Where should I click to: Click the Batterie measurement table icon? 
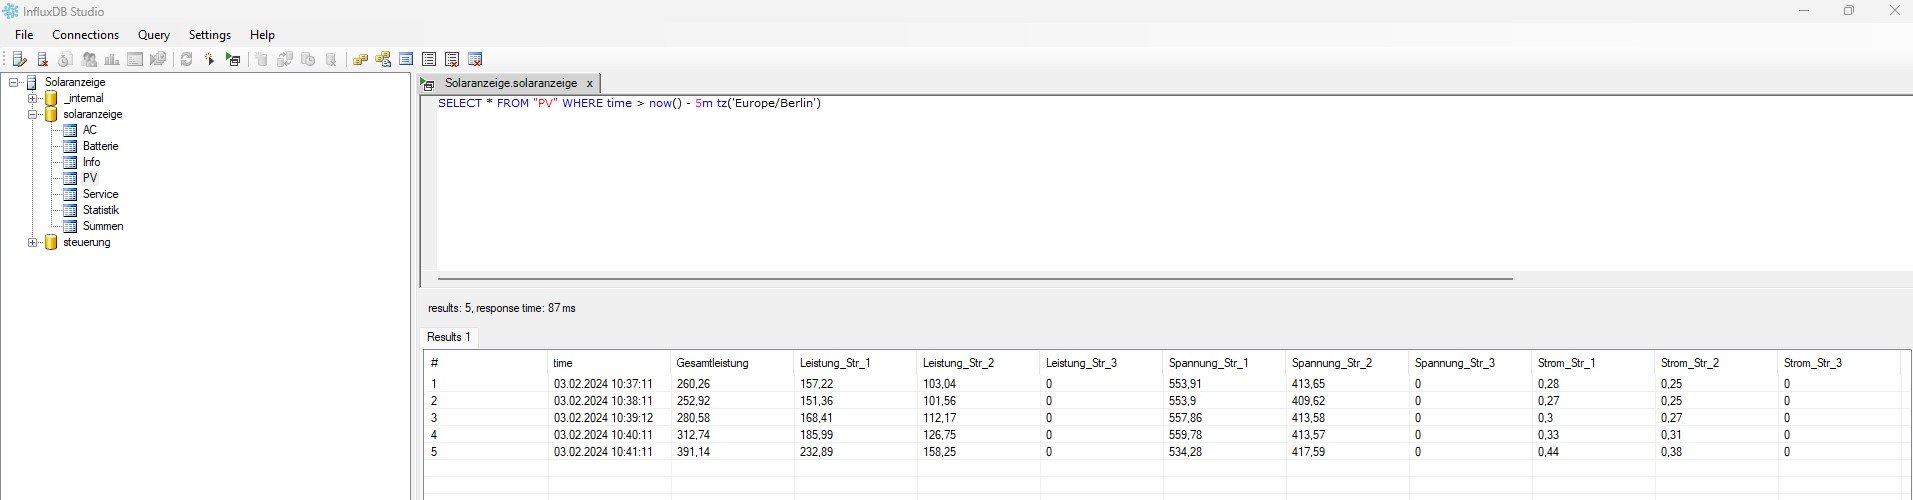70,146
